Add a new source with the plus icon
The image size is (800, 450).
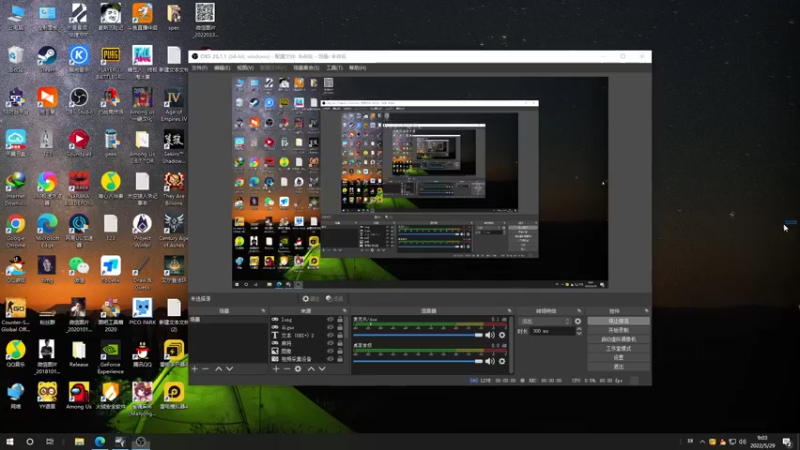click(x=276, y=368)
